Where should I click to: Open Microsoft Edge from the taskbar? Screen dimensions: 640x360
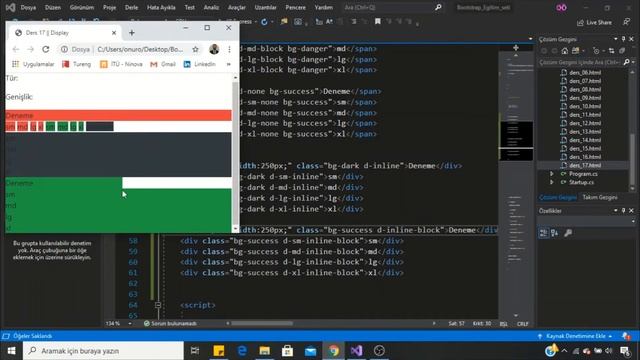[242, 351]
